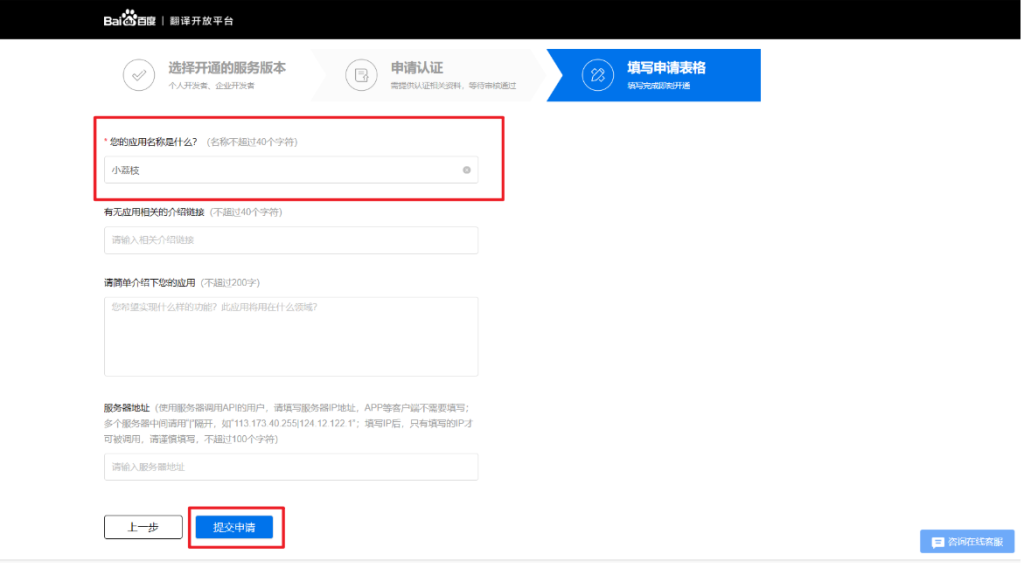
Task: Open 翻译开放平台 header title
Action: [x=201, y=21]
